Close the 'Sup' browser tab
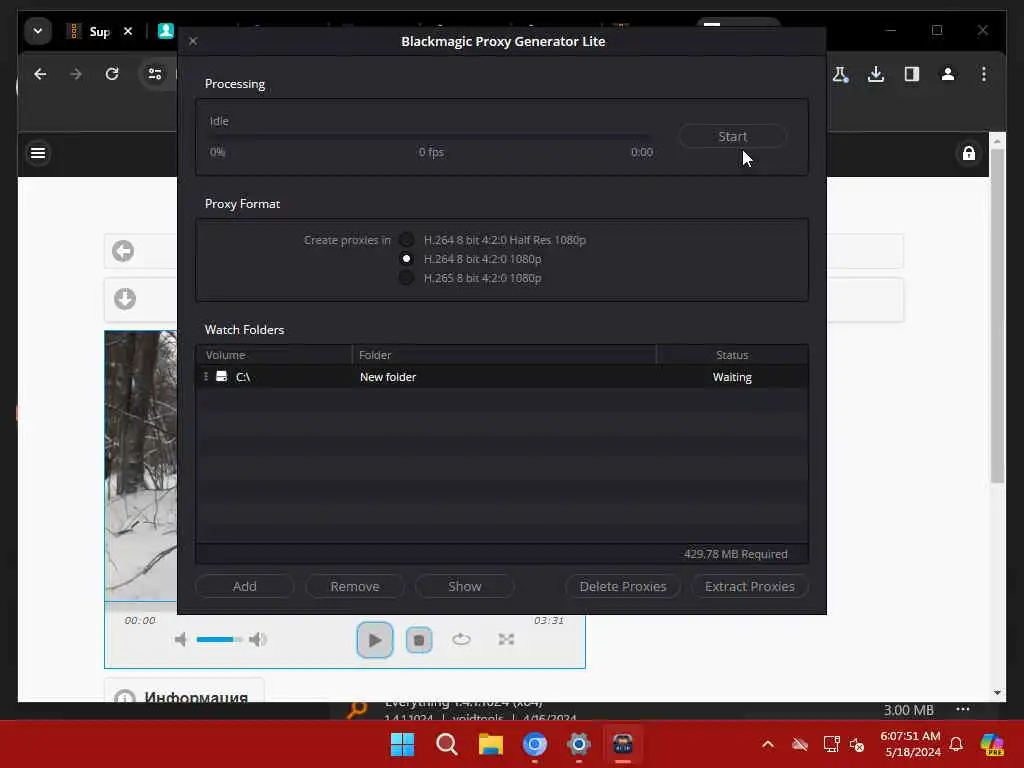1024x768 pixels. tap(128, 31)
